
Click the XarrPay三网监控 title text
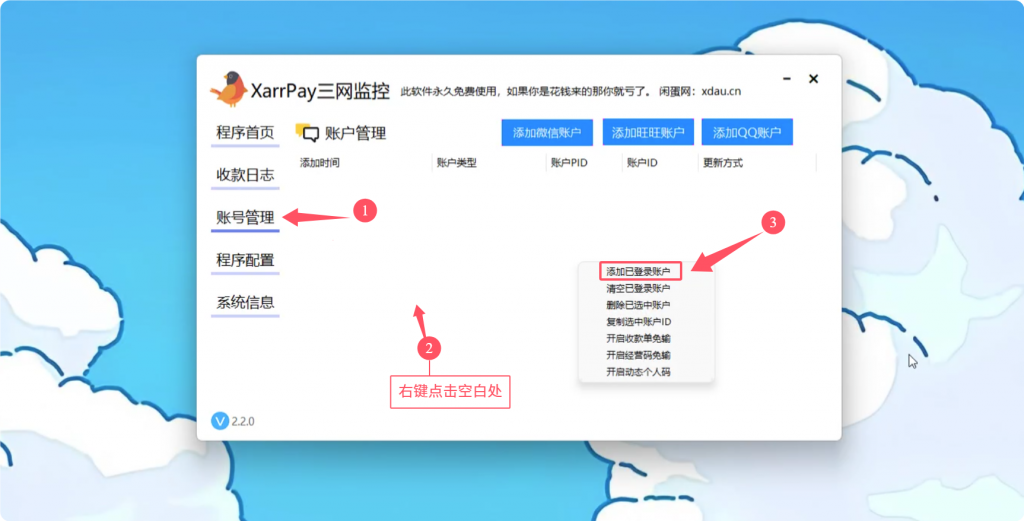pyautogui.click(x=320, y=92)
